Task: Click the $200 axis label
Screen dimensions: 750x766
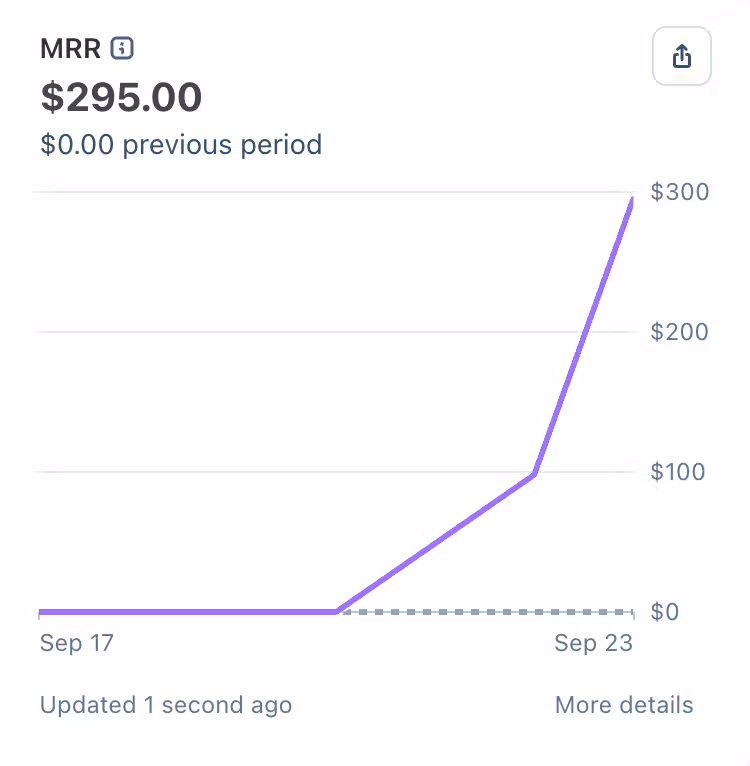Action: point(680,332)
